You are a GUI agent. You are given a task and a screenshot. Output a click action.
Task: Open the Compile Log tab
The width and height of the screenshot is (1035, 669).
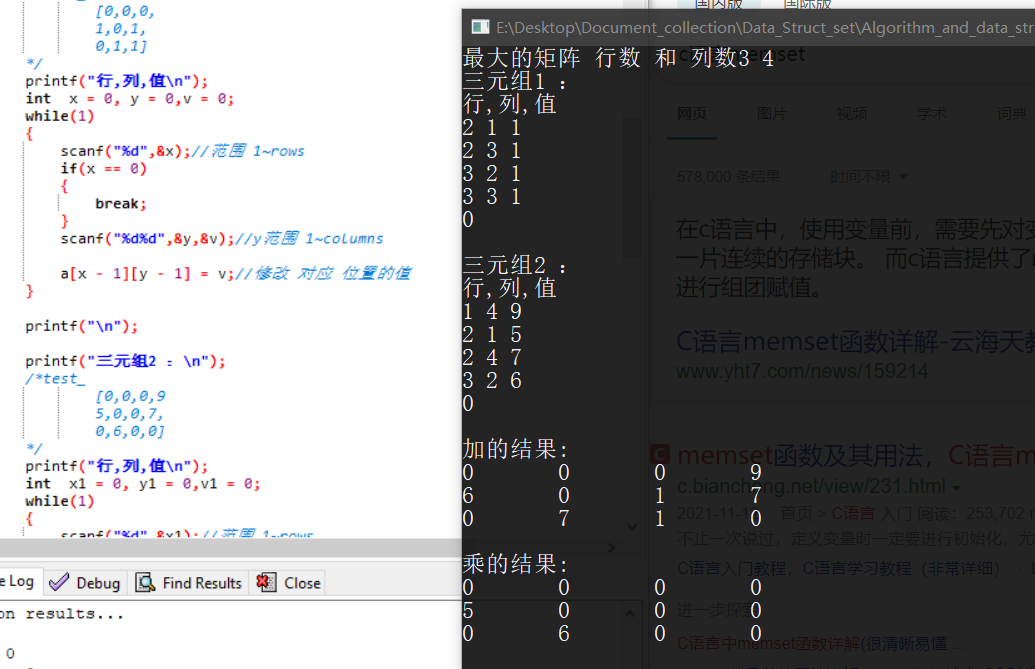pos(20,581)
